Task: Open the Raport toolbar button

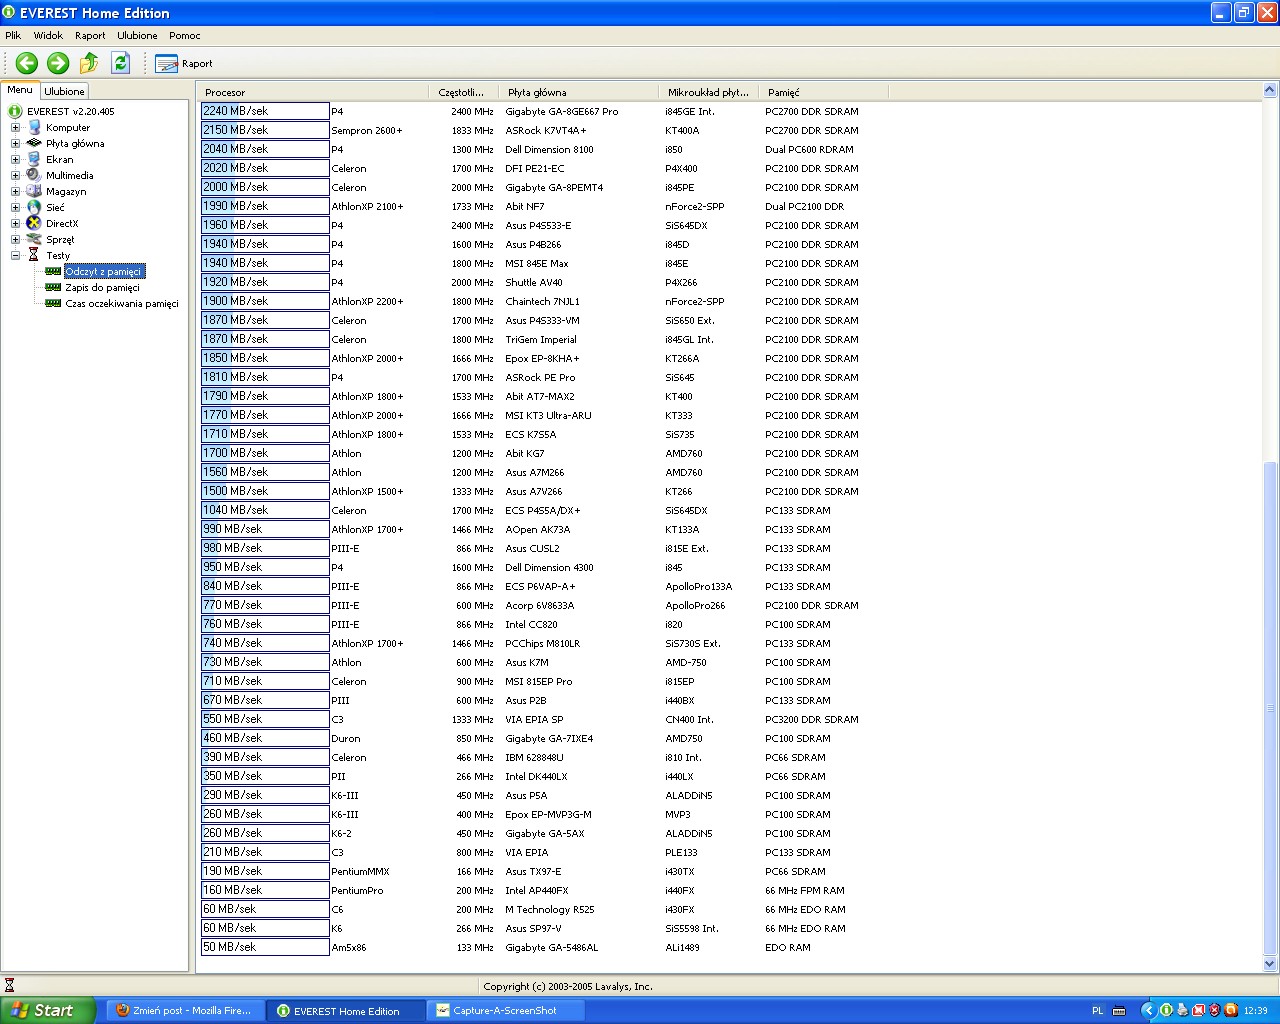Action: 184,63
